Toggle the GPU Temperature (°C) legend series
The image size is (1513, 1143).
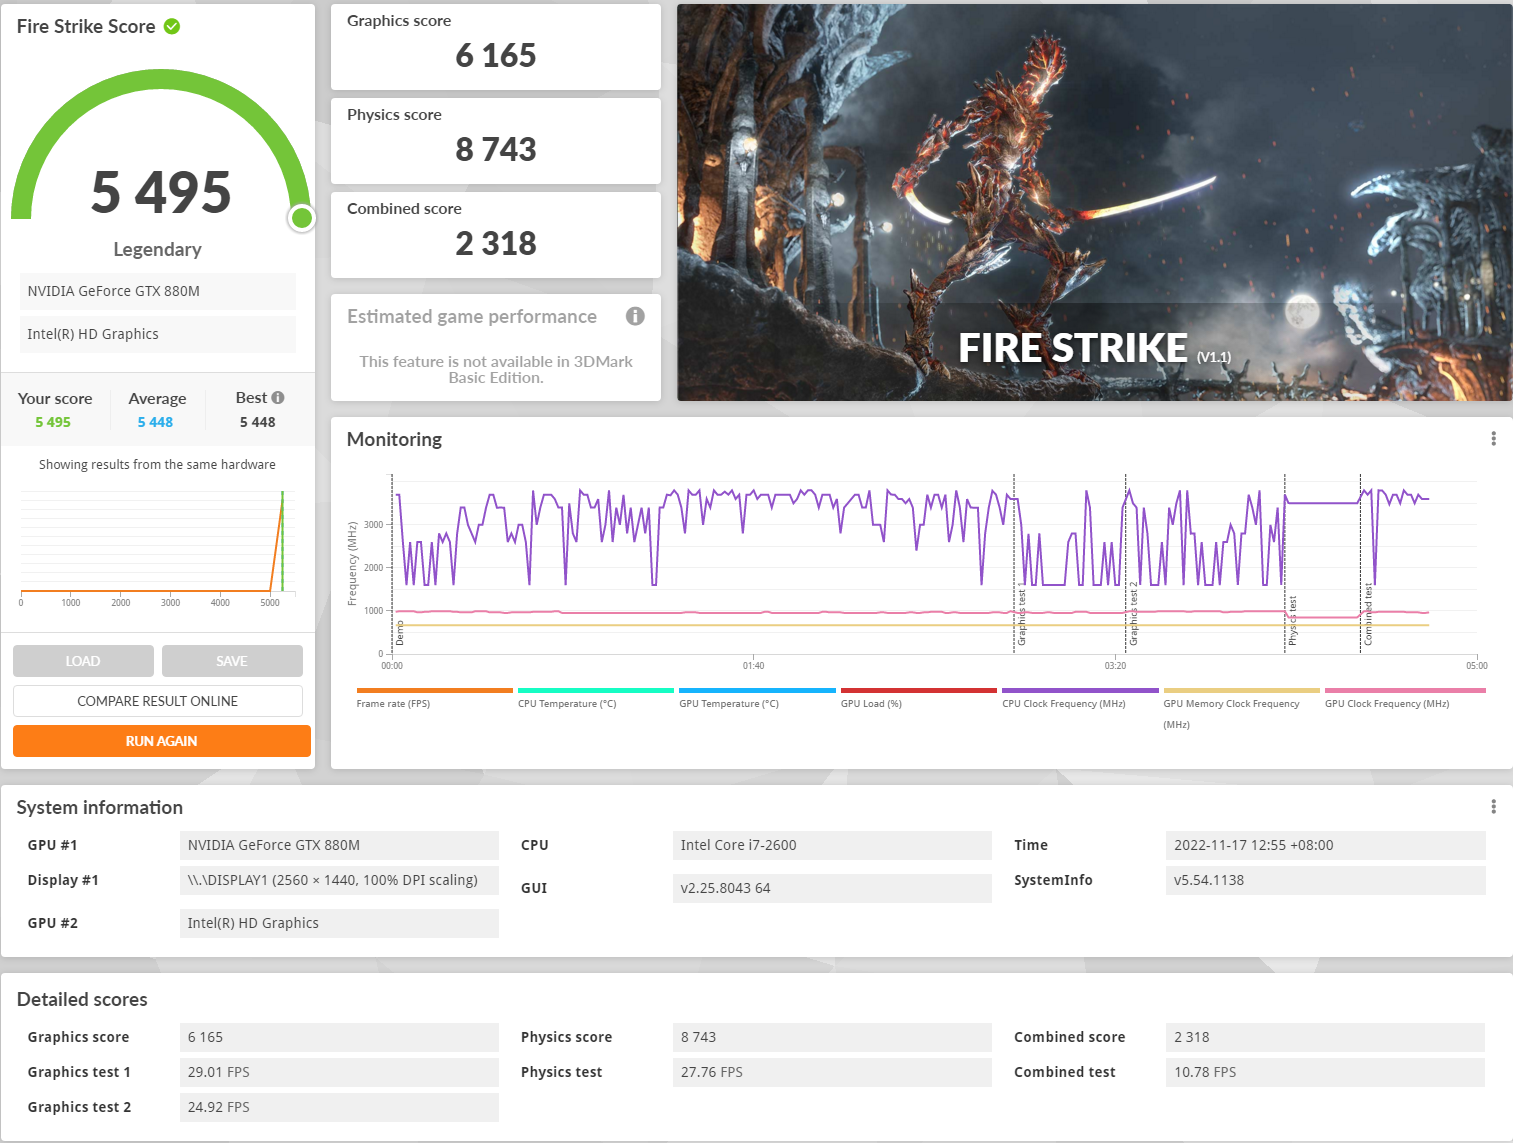coord(757,698)
